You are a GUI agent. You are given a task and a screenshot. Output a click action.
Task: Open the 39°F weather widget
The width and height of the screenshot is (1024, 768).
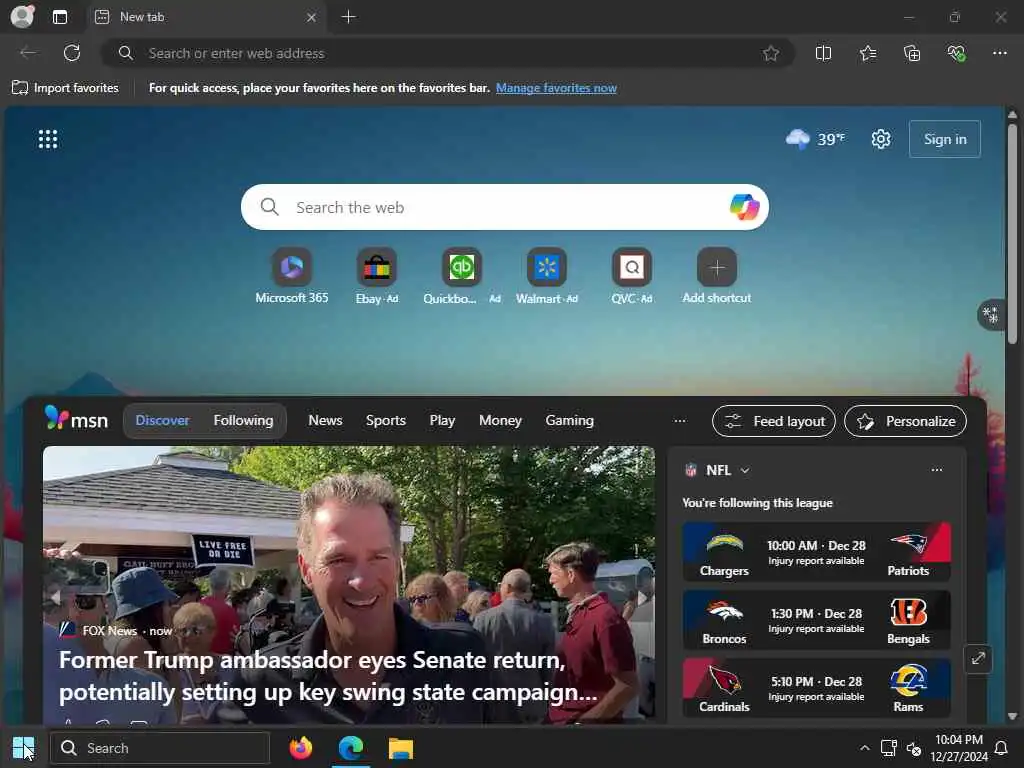(x=815, y=139)
